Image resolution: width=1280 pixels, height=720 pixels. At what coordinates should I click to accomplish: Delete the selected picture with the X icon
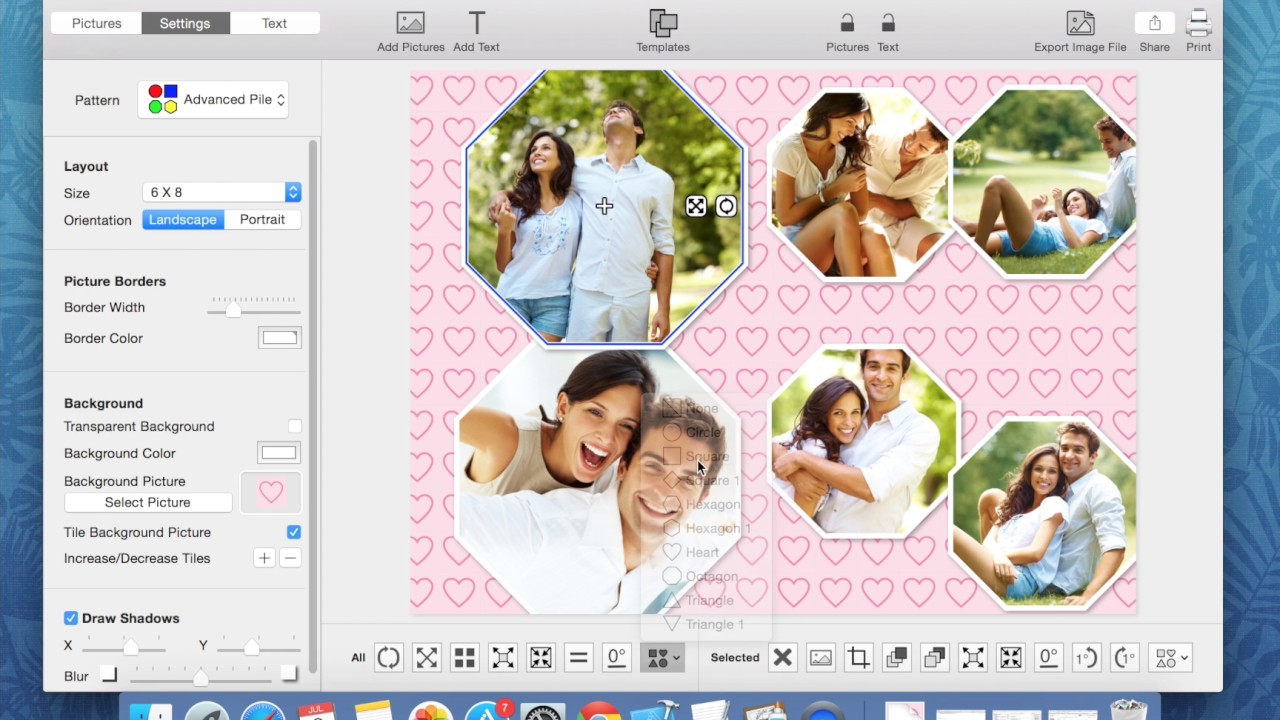click(x=782, y=657)
